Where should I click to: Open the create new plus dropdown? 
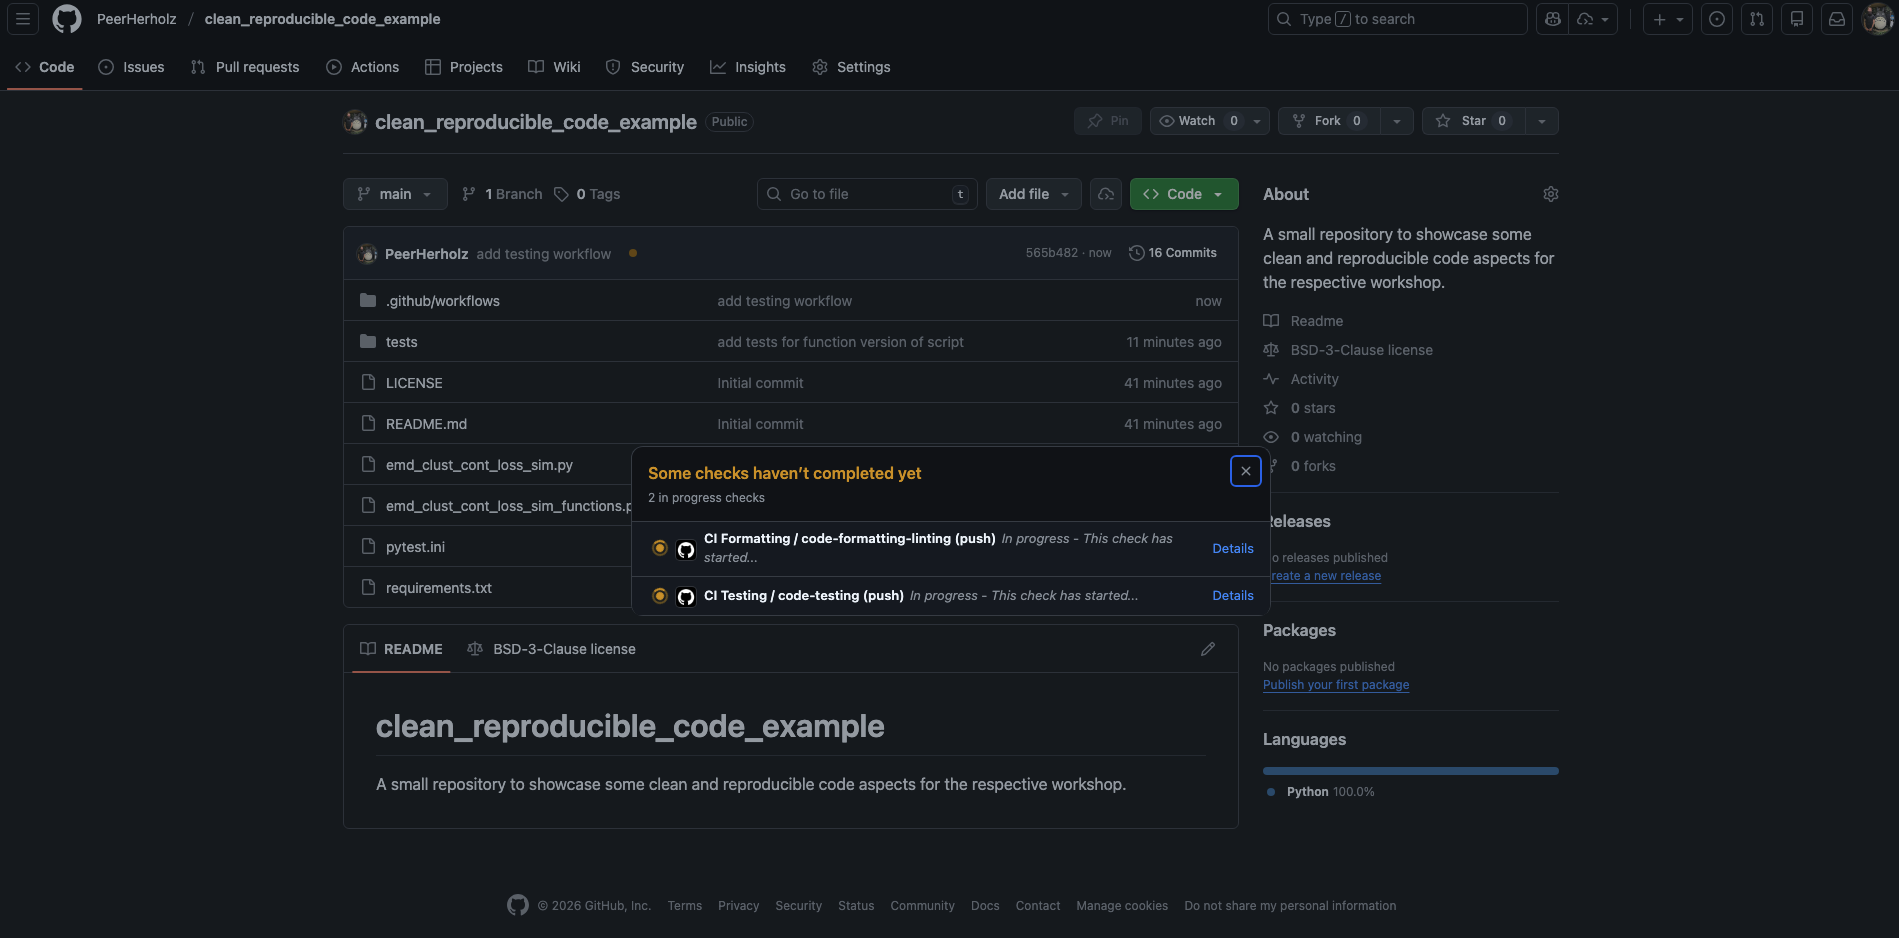pos(1668,19)
